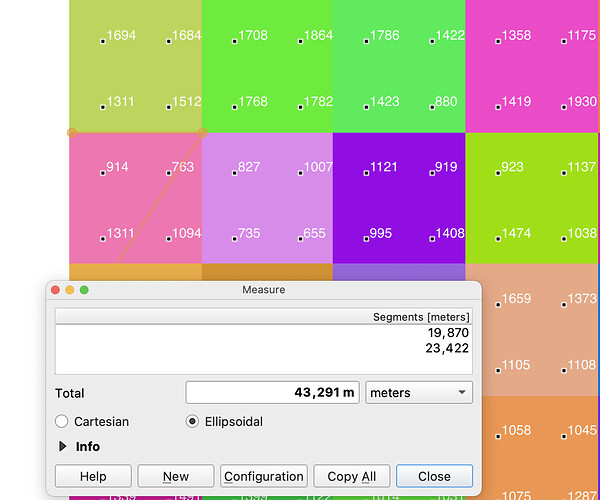This screenshot has width=600, height=500.
Task: Click the point labeled 1768
Action: click(x=235, y=107)
